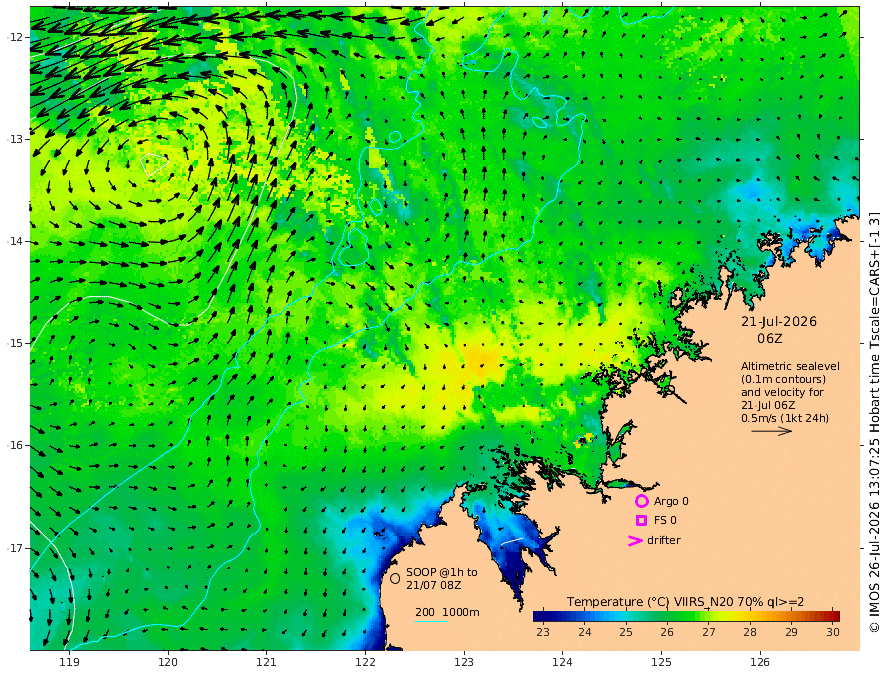Click the longitude axis label 125
Viewport: 880px width, 680px height.
[661, 662]
